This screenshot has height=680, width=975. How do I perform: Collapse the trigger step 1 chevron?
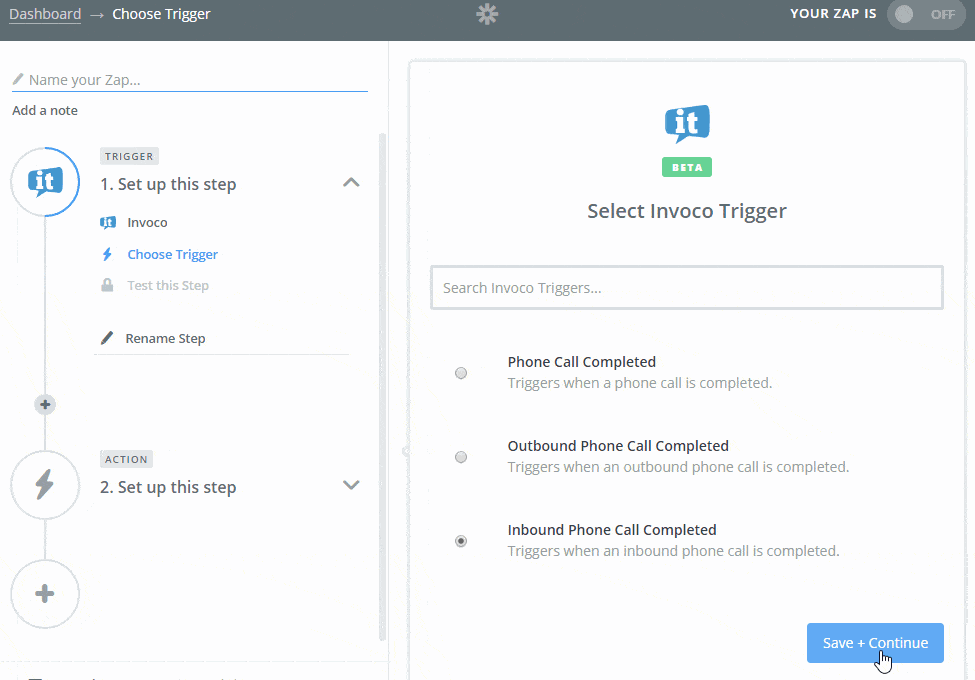351,182
